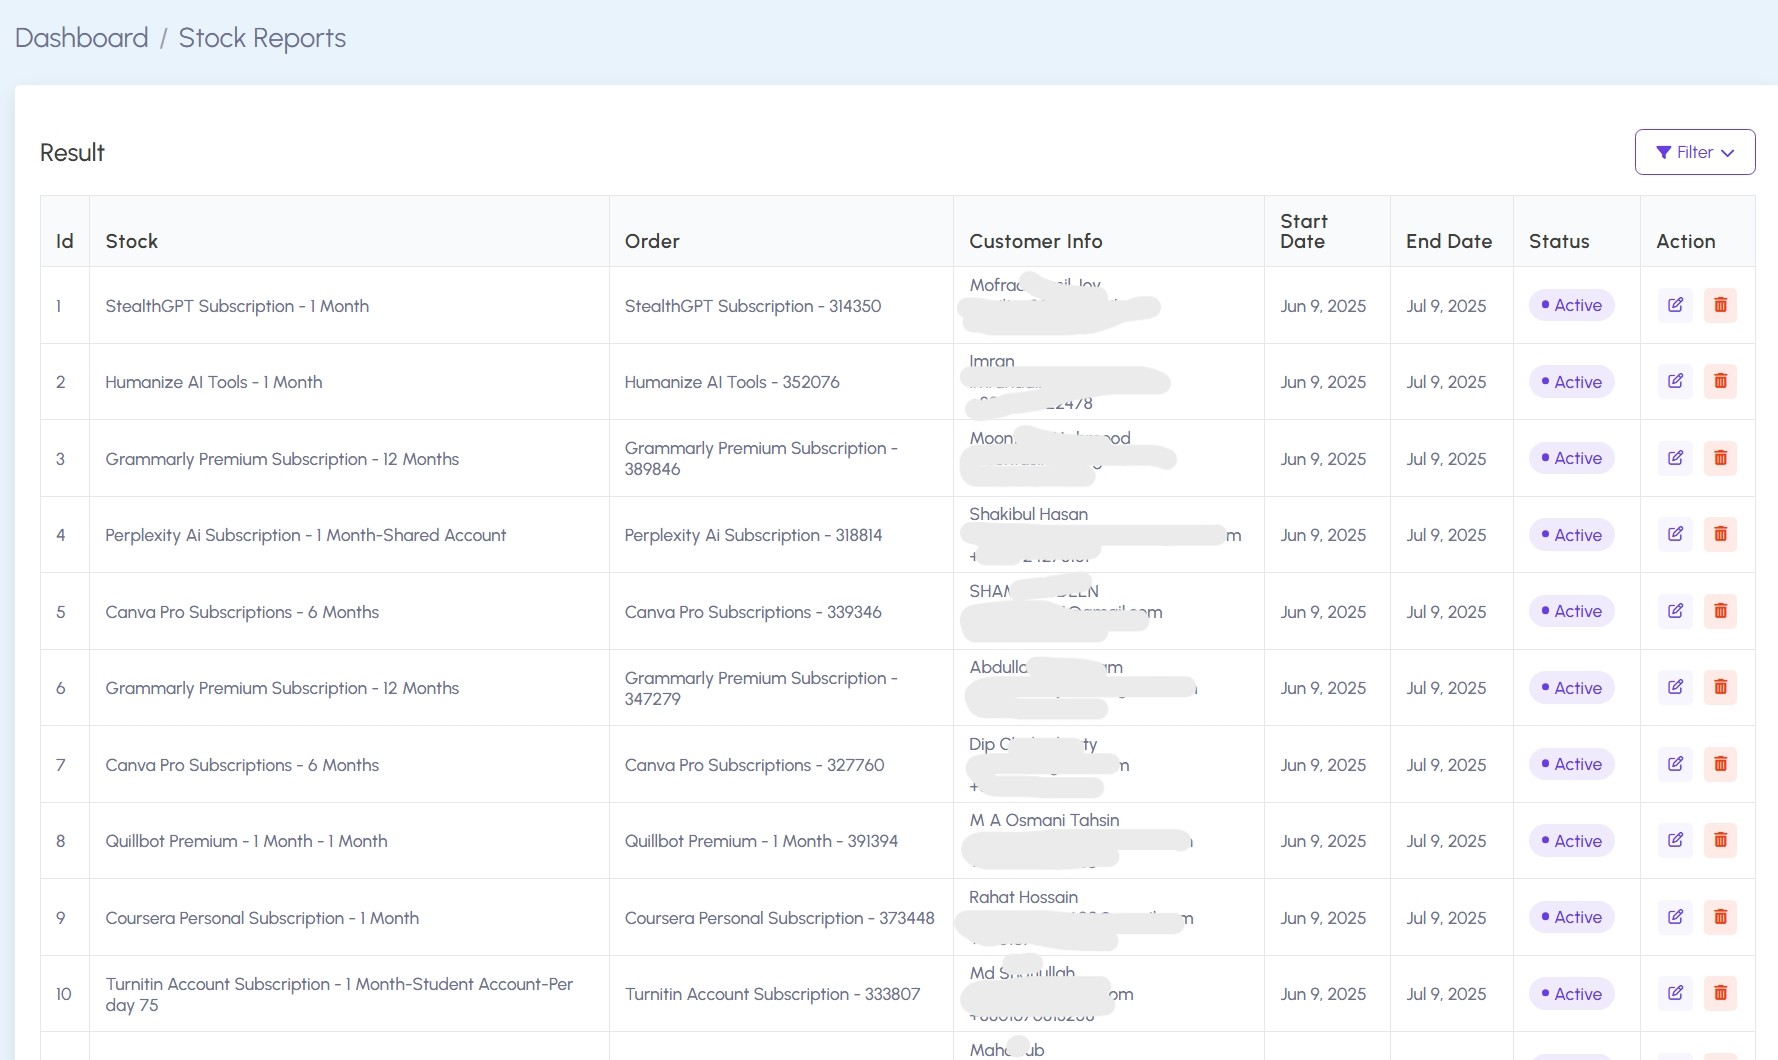This screenshot has width=1778, height=1060.
Task: Delete Canva Pro order 327760 row
Action: pyautogui.click(x=1721, y=764)
